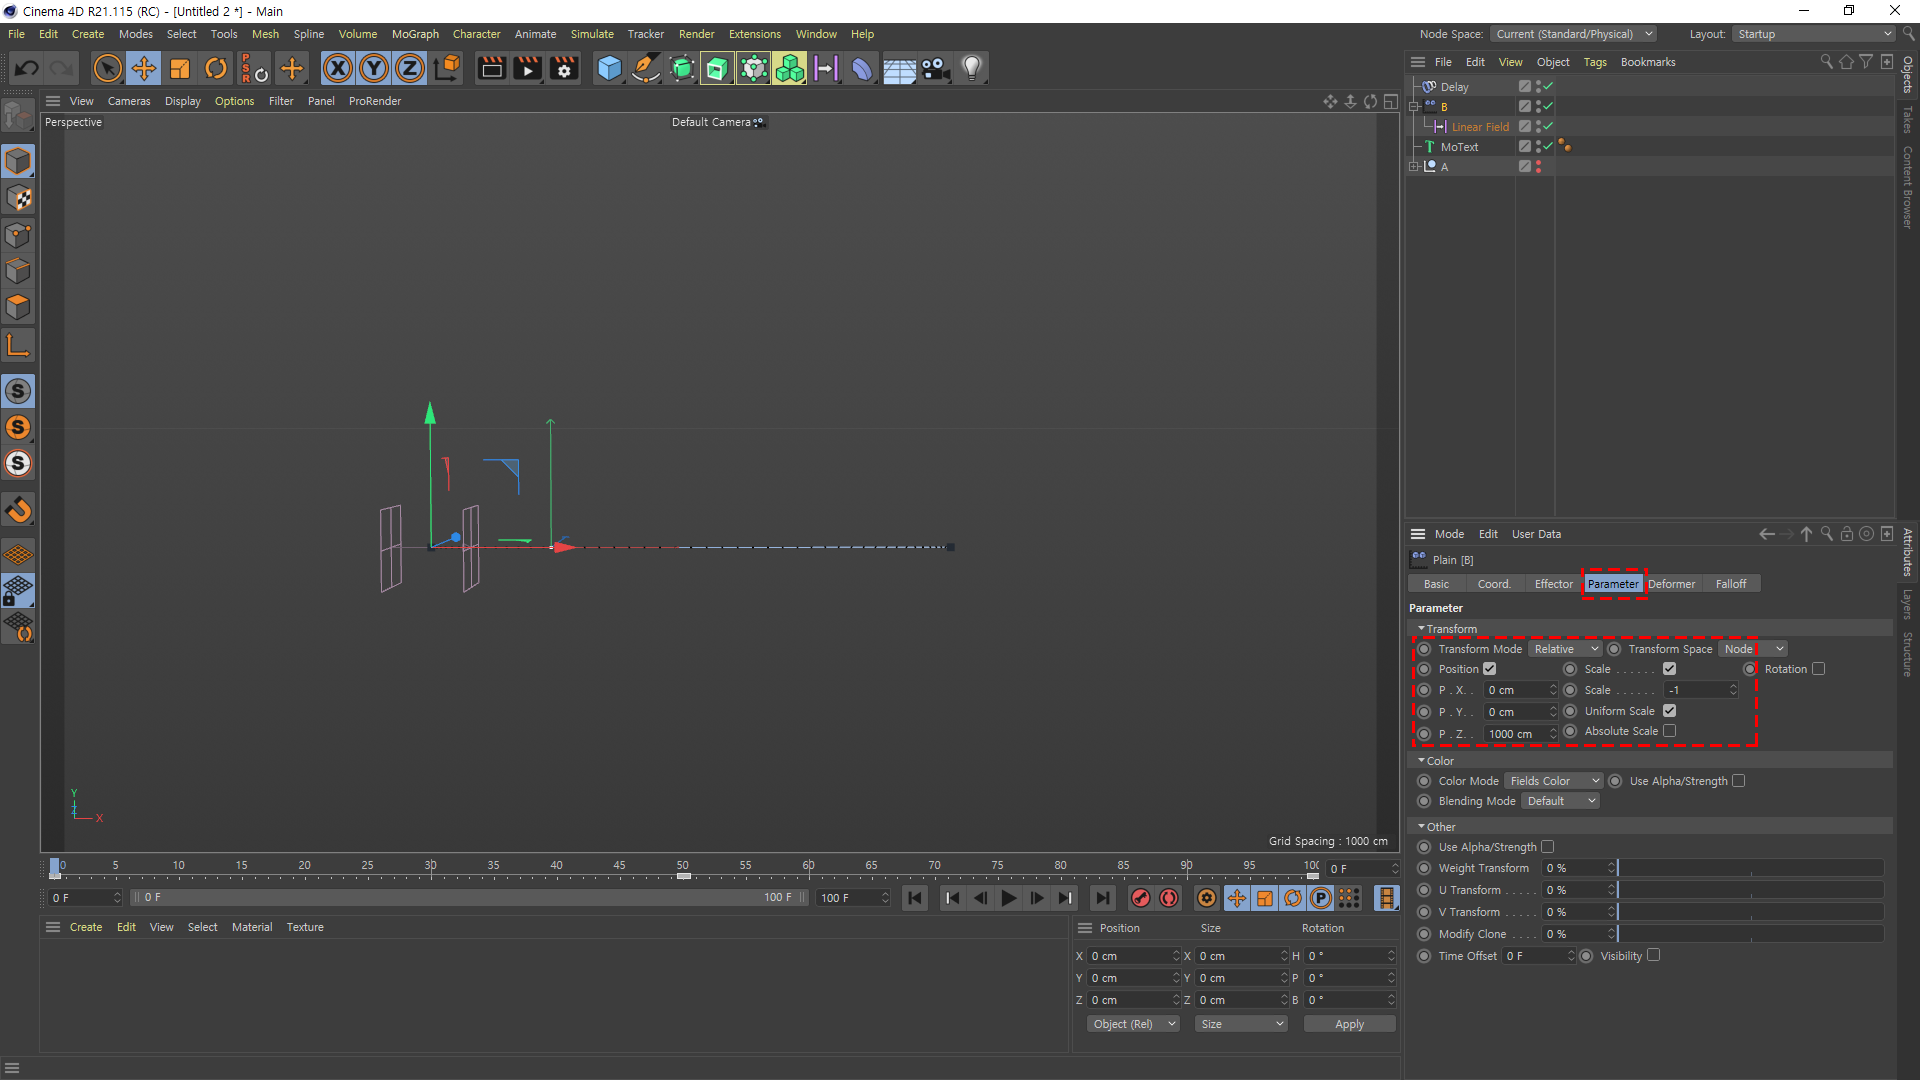Click the Apply button

tap(1349, 1024)
